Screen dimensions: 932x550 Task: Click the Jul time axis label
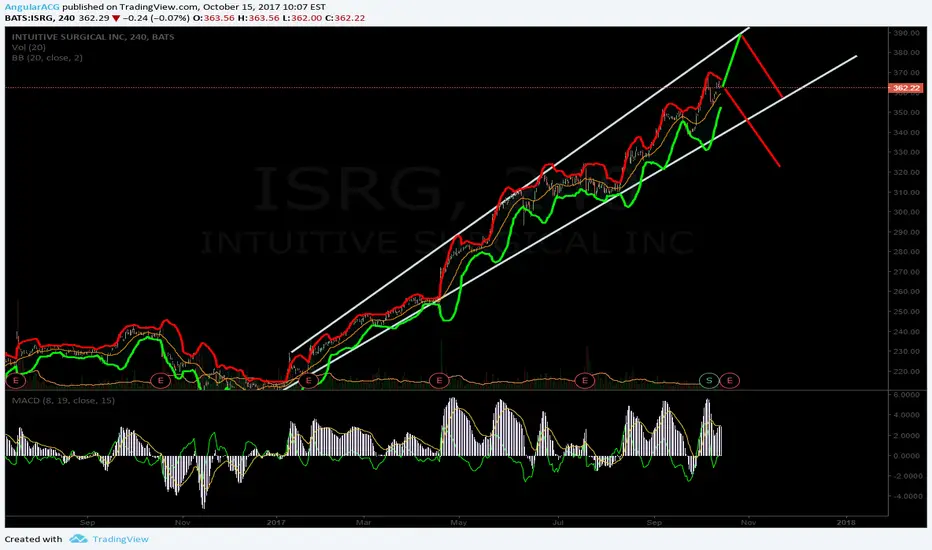(x=558, y=523)
